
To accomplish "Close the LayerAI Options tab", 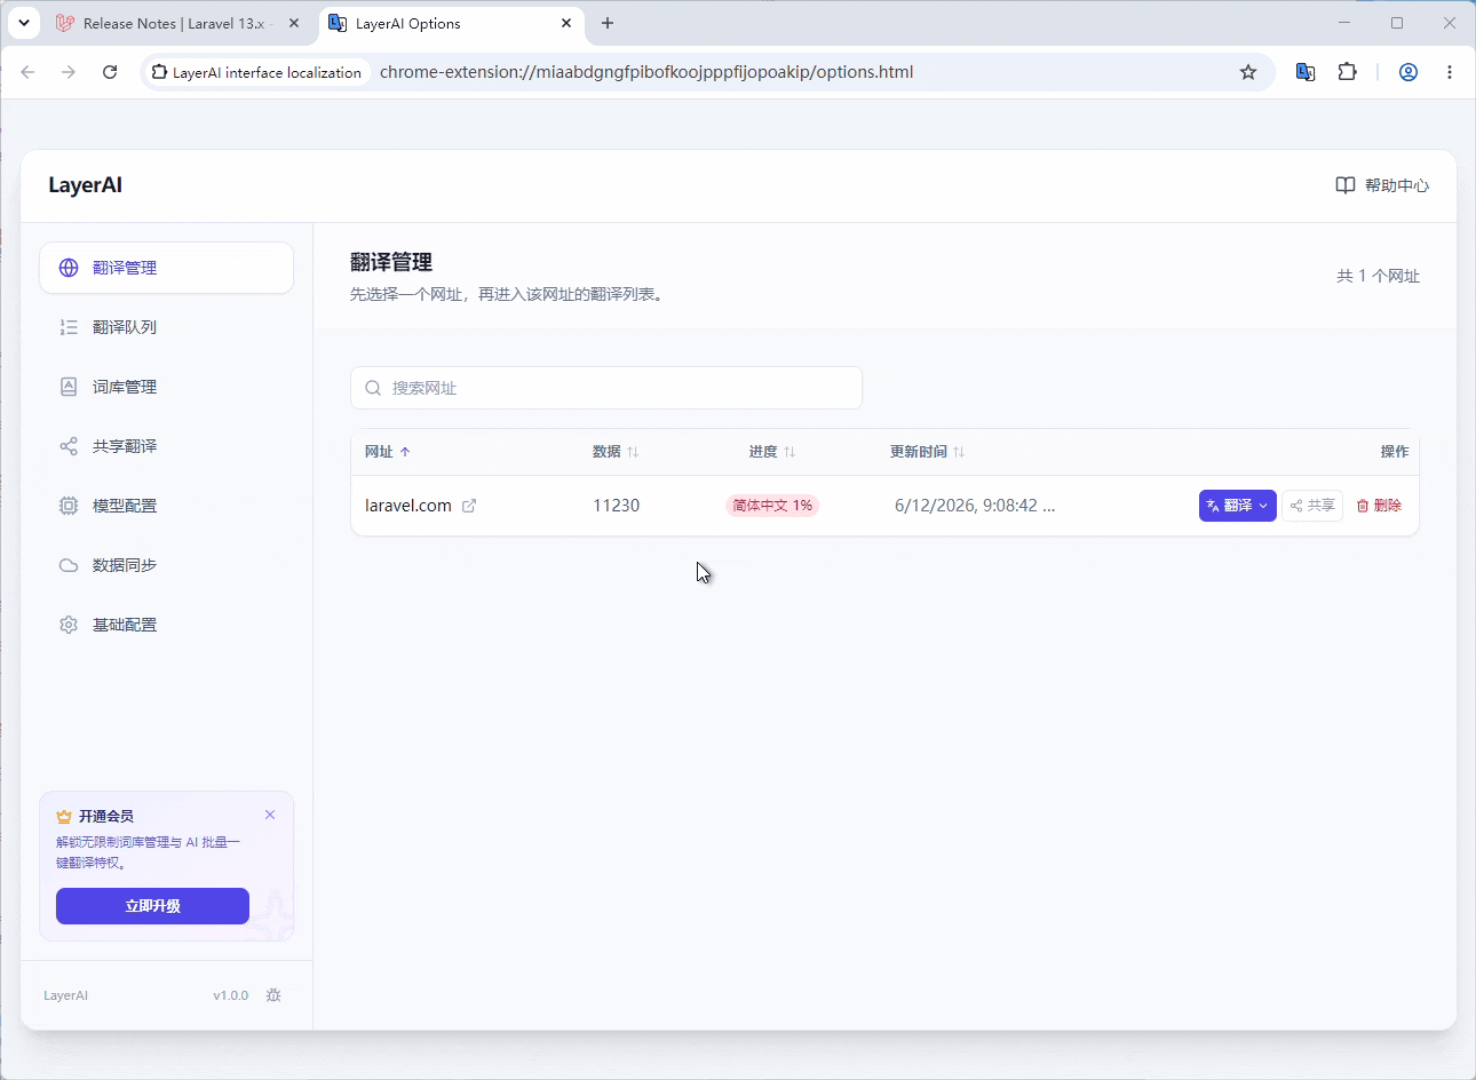I will 566,23.
